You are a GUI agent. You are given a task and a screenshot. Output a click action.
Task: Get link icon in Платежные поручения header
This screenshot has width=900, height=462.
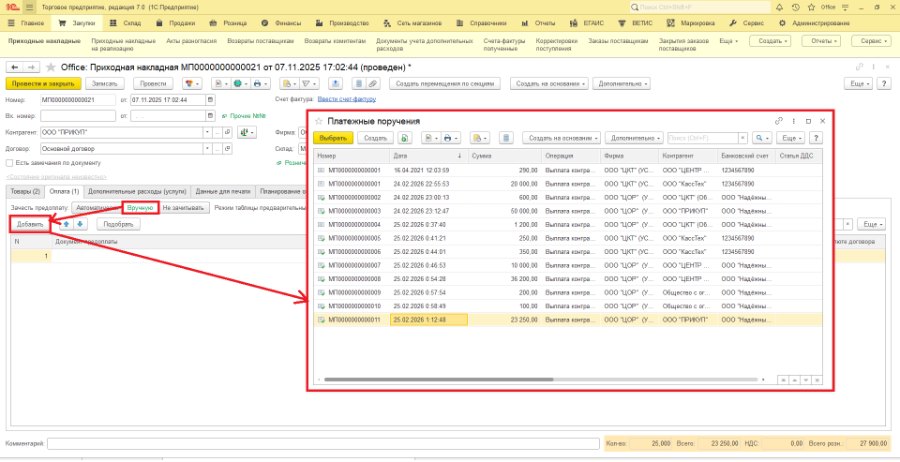779,121
